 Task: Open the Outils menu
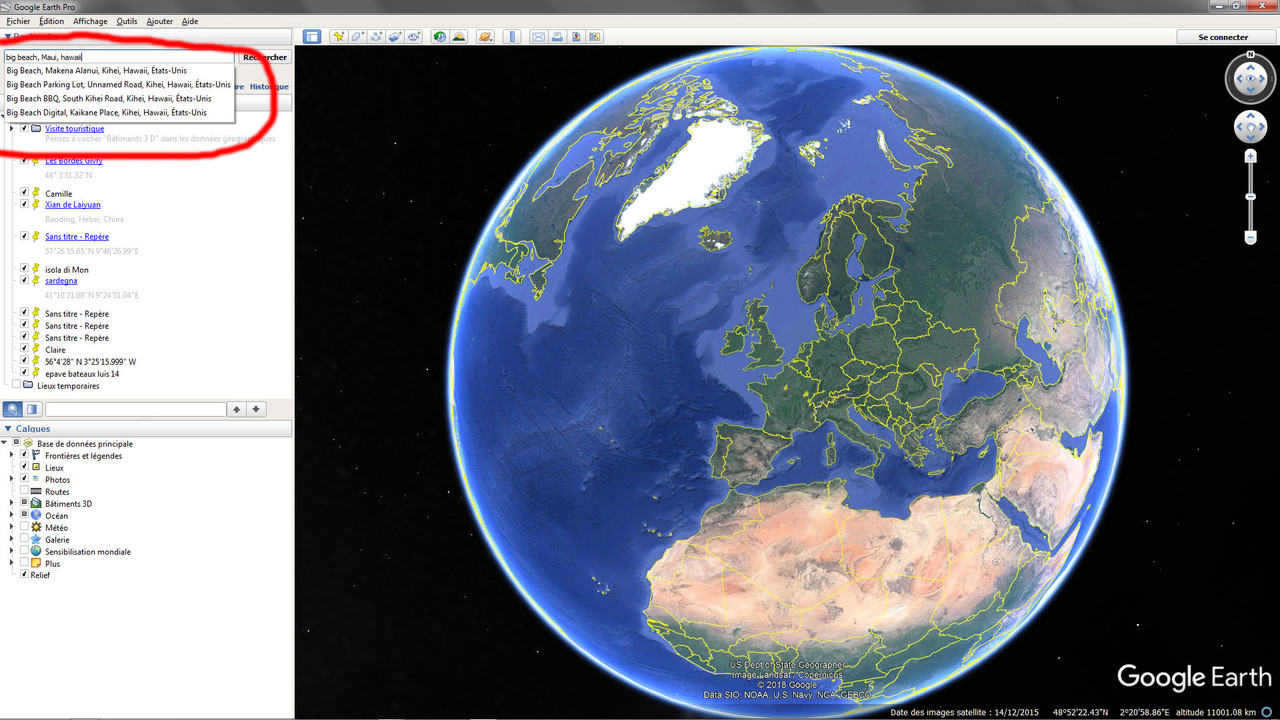pos(127,21)
